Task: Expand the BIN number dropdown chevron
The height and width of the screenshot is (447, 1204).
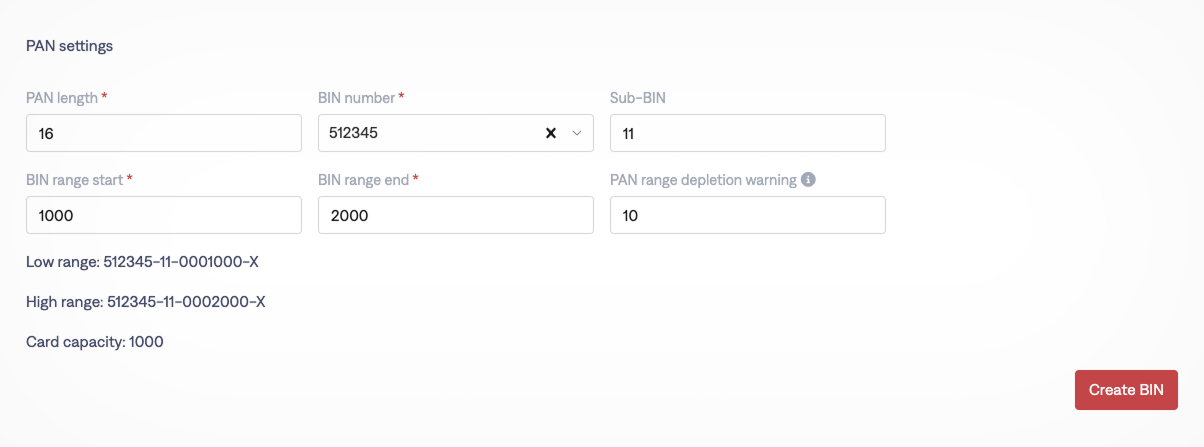Action: (576, 133)
